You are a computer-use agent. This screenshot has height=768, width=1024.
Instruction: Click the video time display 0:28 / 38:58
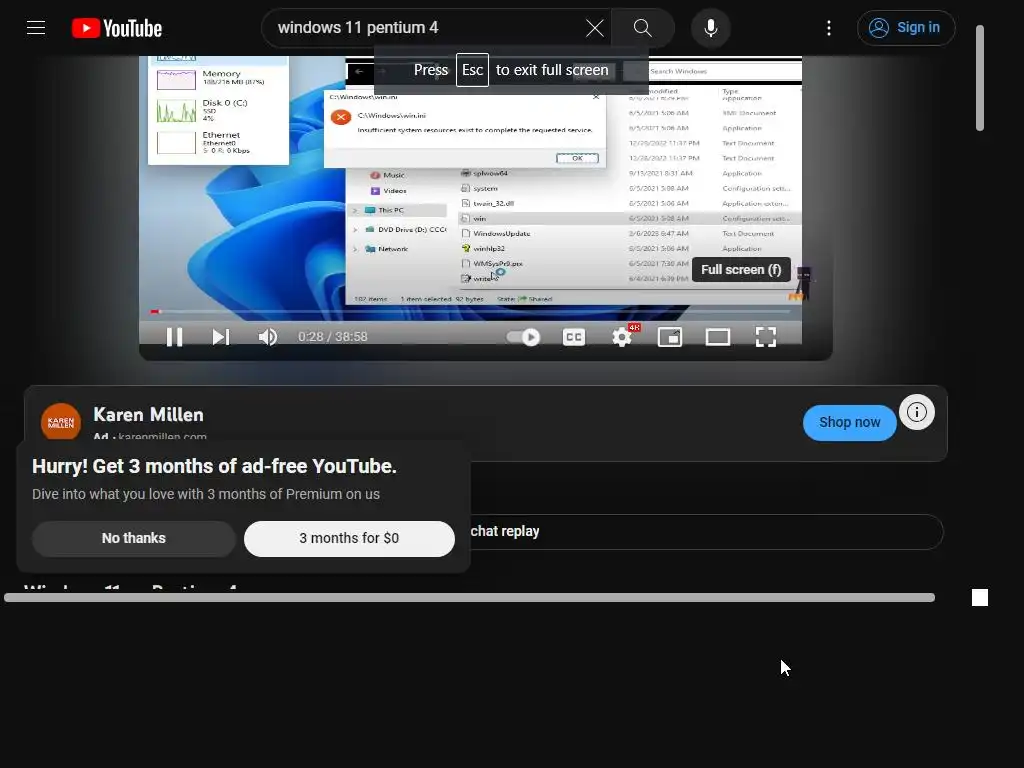tap(333, 337)
